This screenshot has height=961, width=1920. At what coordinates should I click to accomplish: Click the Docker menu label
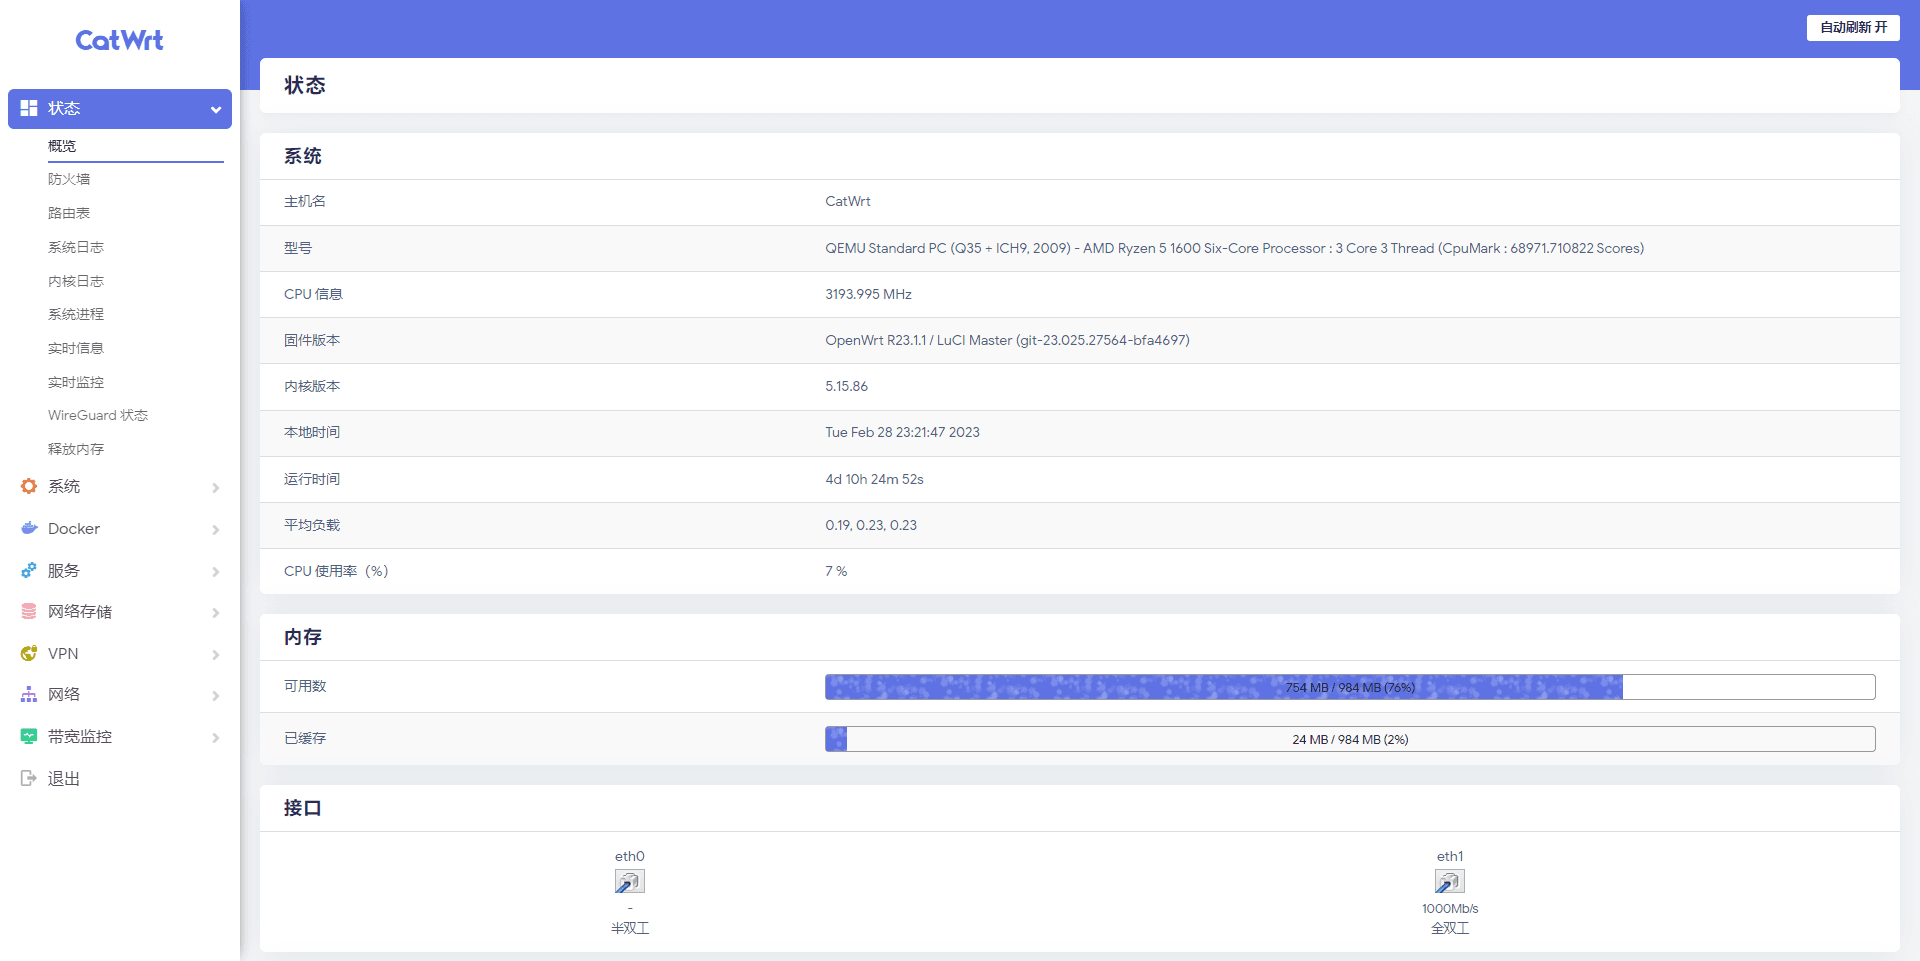[74, 528]
